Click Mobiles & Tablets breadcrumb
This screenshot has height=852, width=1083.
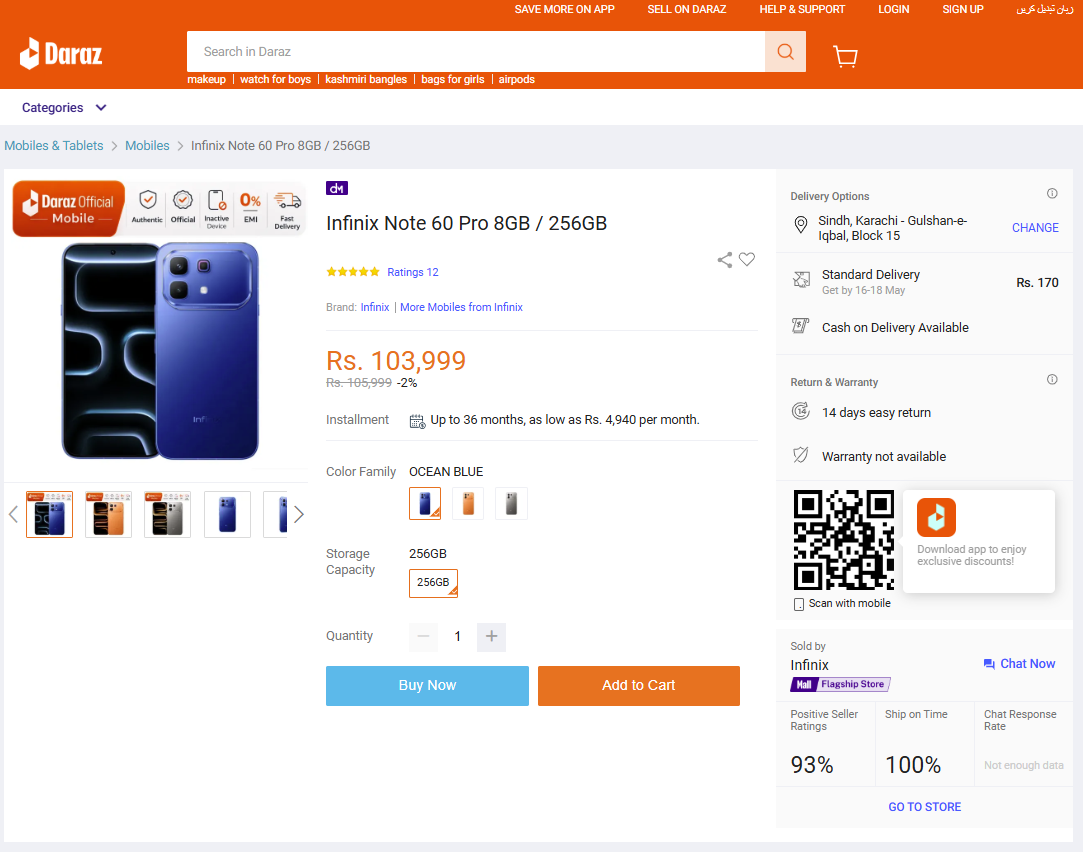click(x=54, y=146)
